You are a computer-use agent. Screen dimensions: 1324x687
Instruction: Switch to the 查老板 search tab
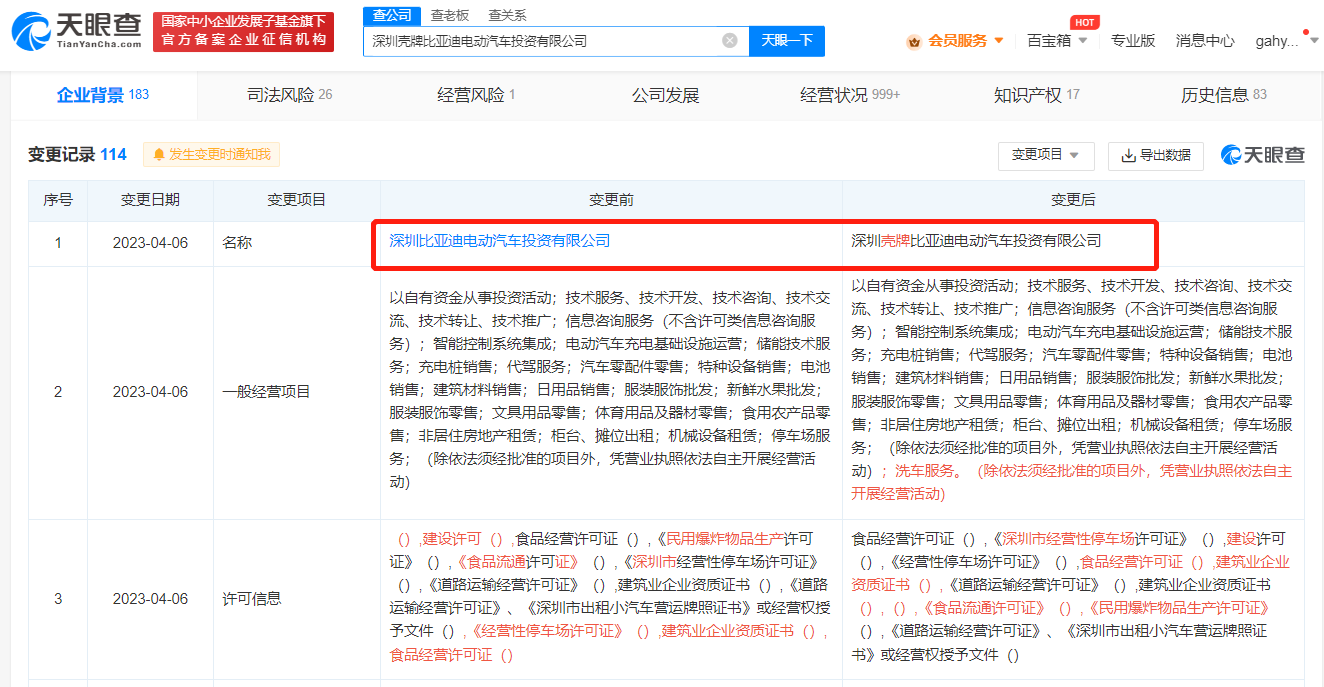pyautogui.click(x=449, y=15)
